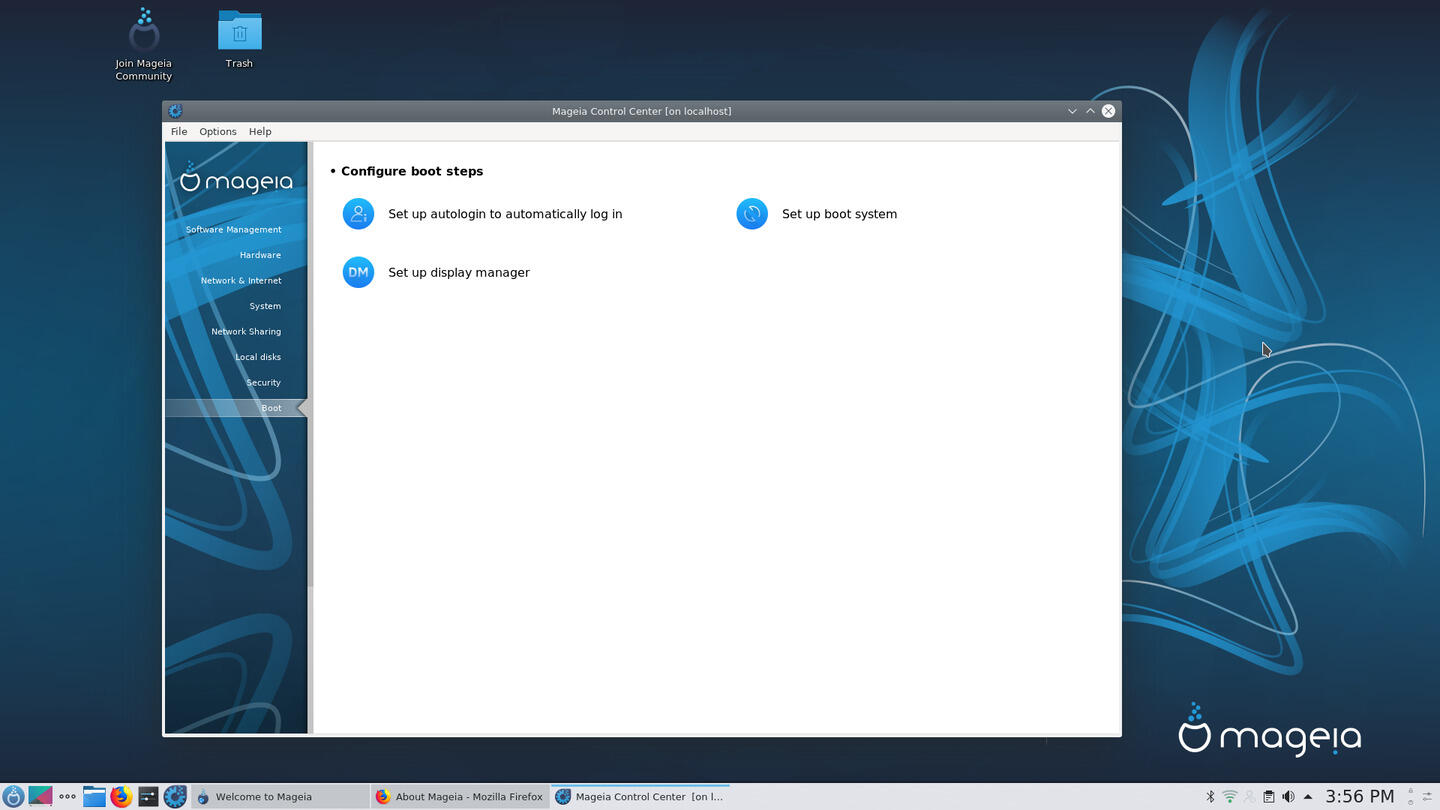1440x810 pixels.
Task: Open the clipboard tray icon
Action: coord(1269,797)
